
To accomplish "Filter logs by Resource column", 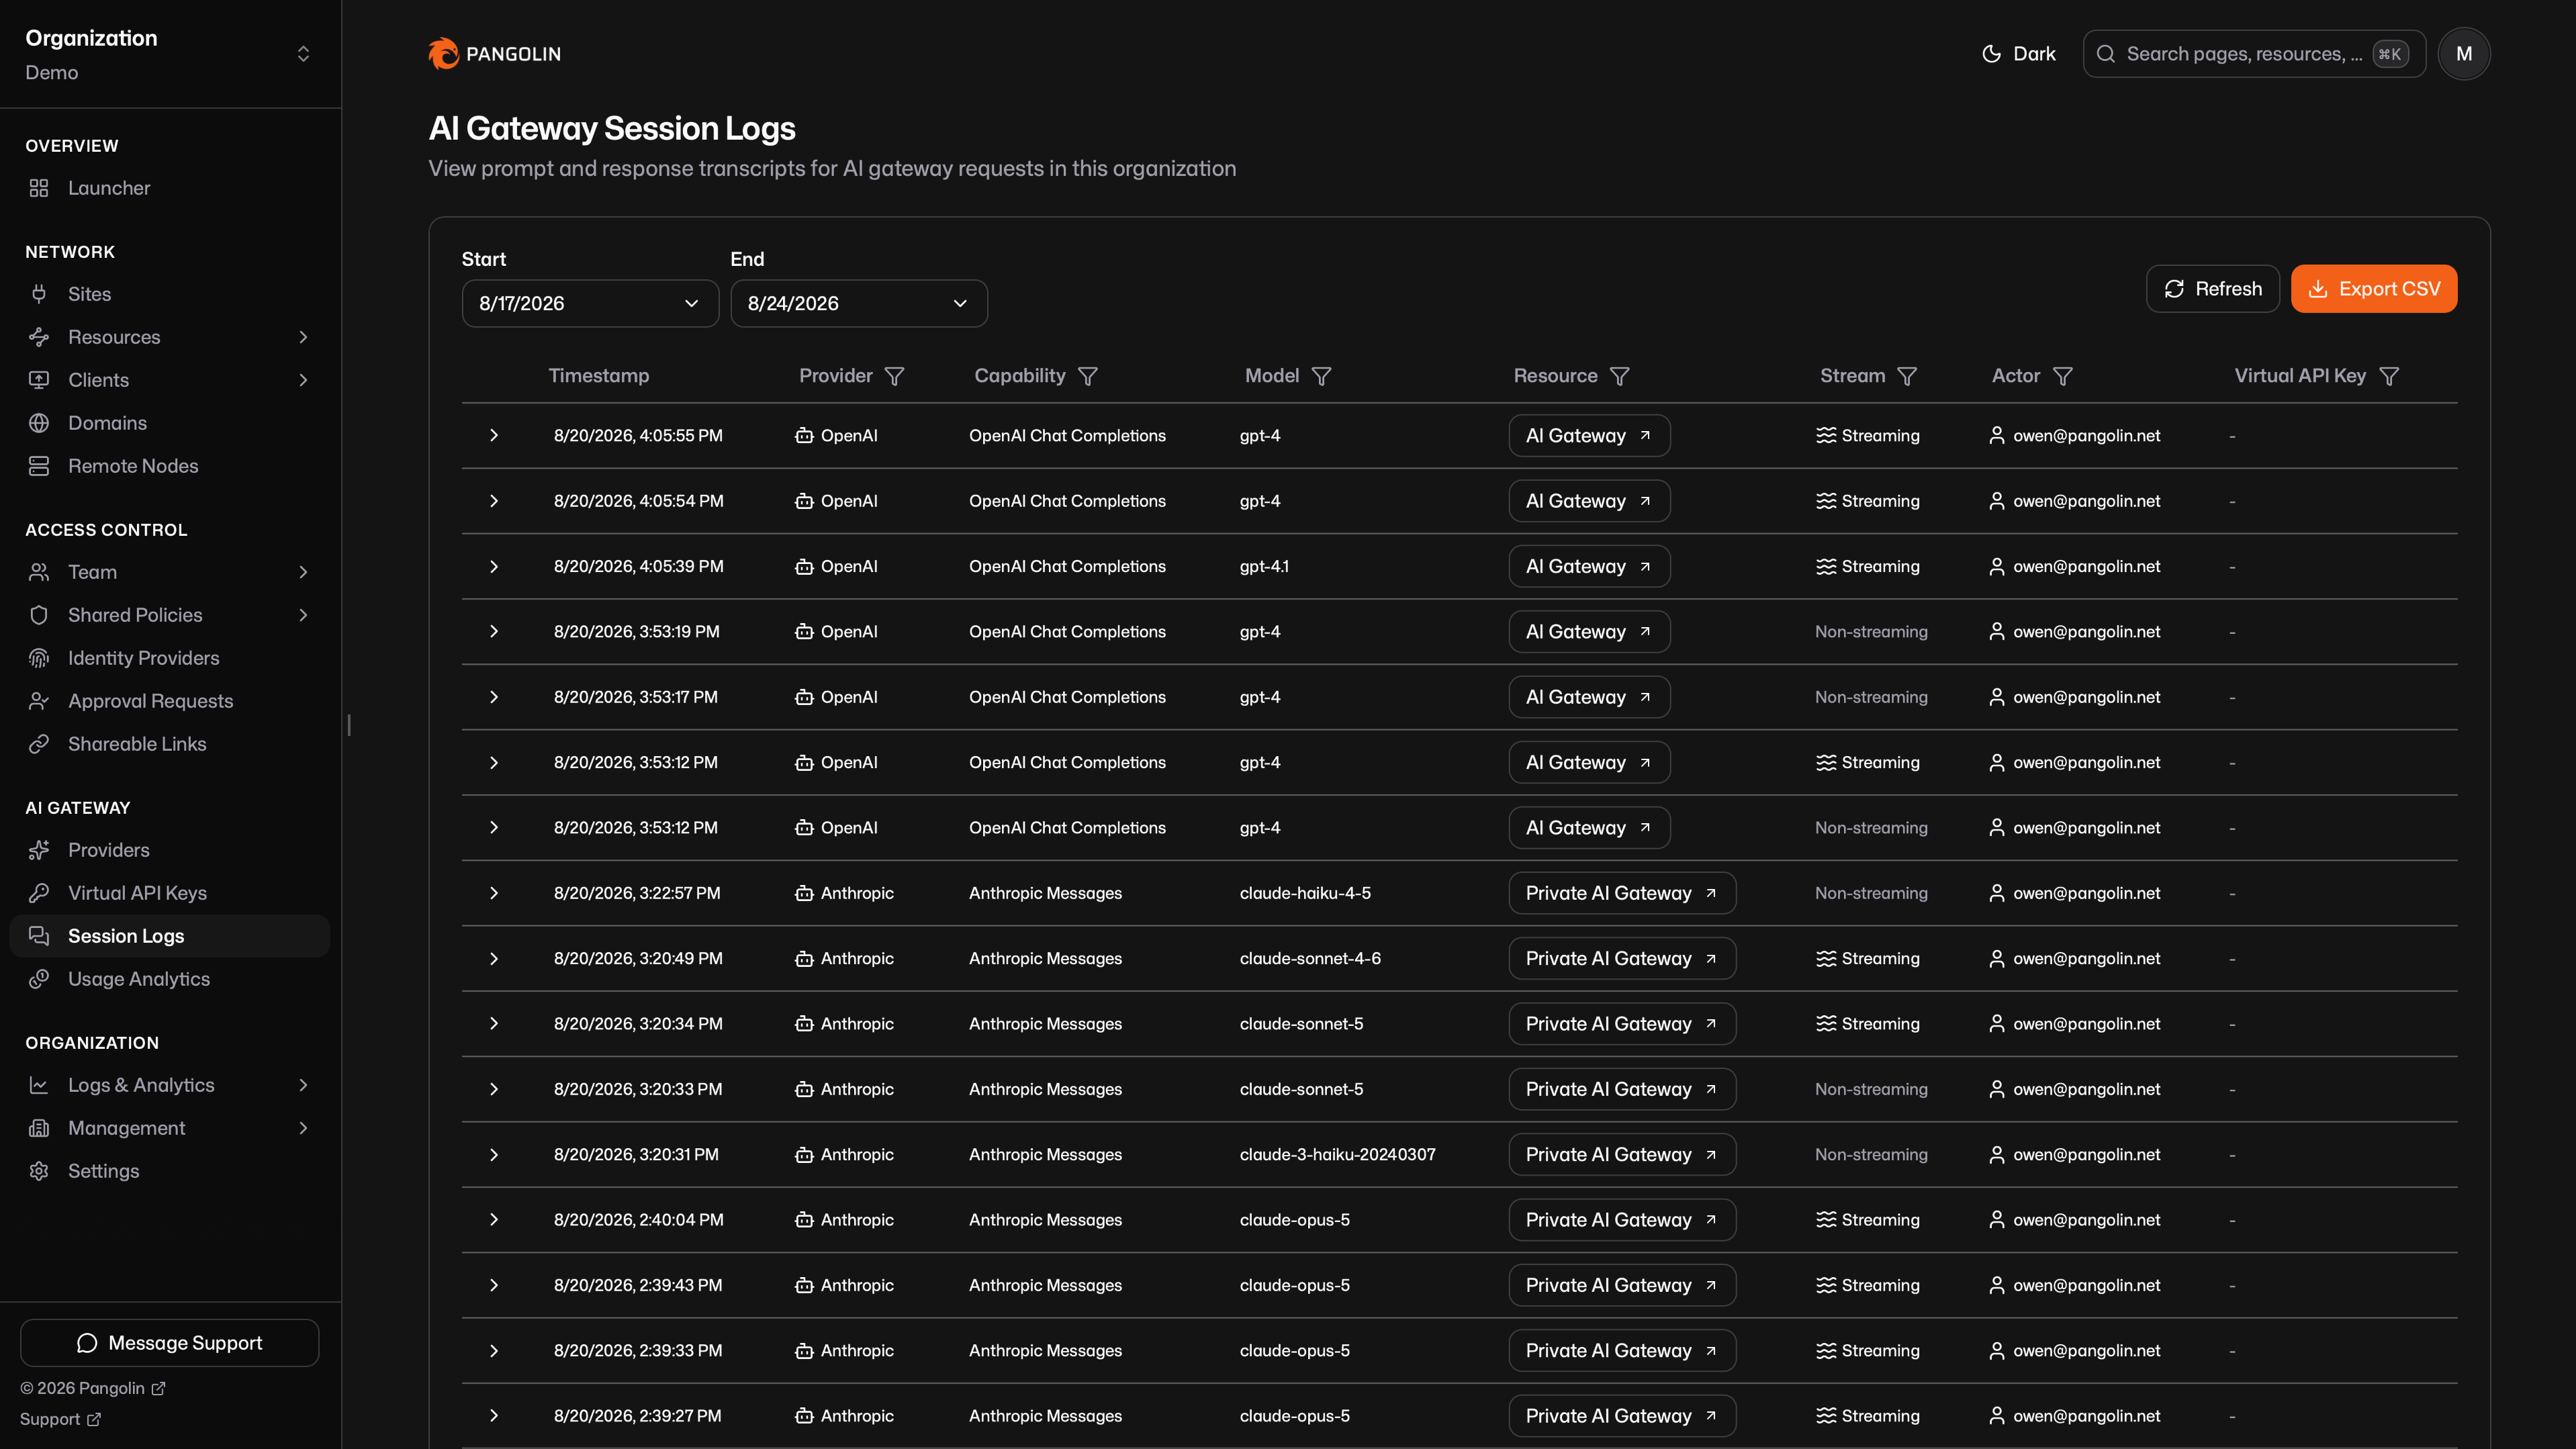I will pyautogui.click(x=1619, y=376).
